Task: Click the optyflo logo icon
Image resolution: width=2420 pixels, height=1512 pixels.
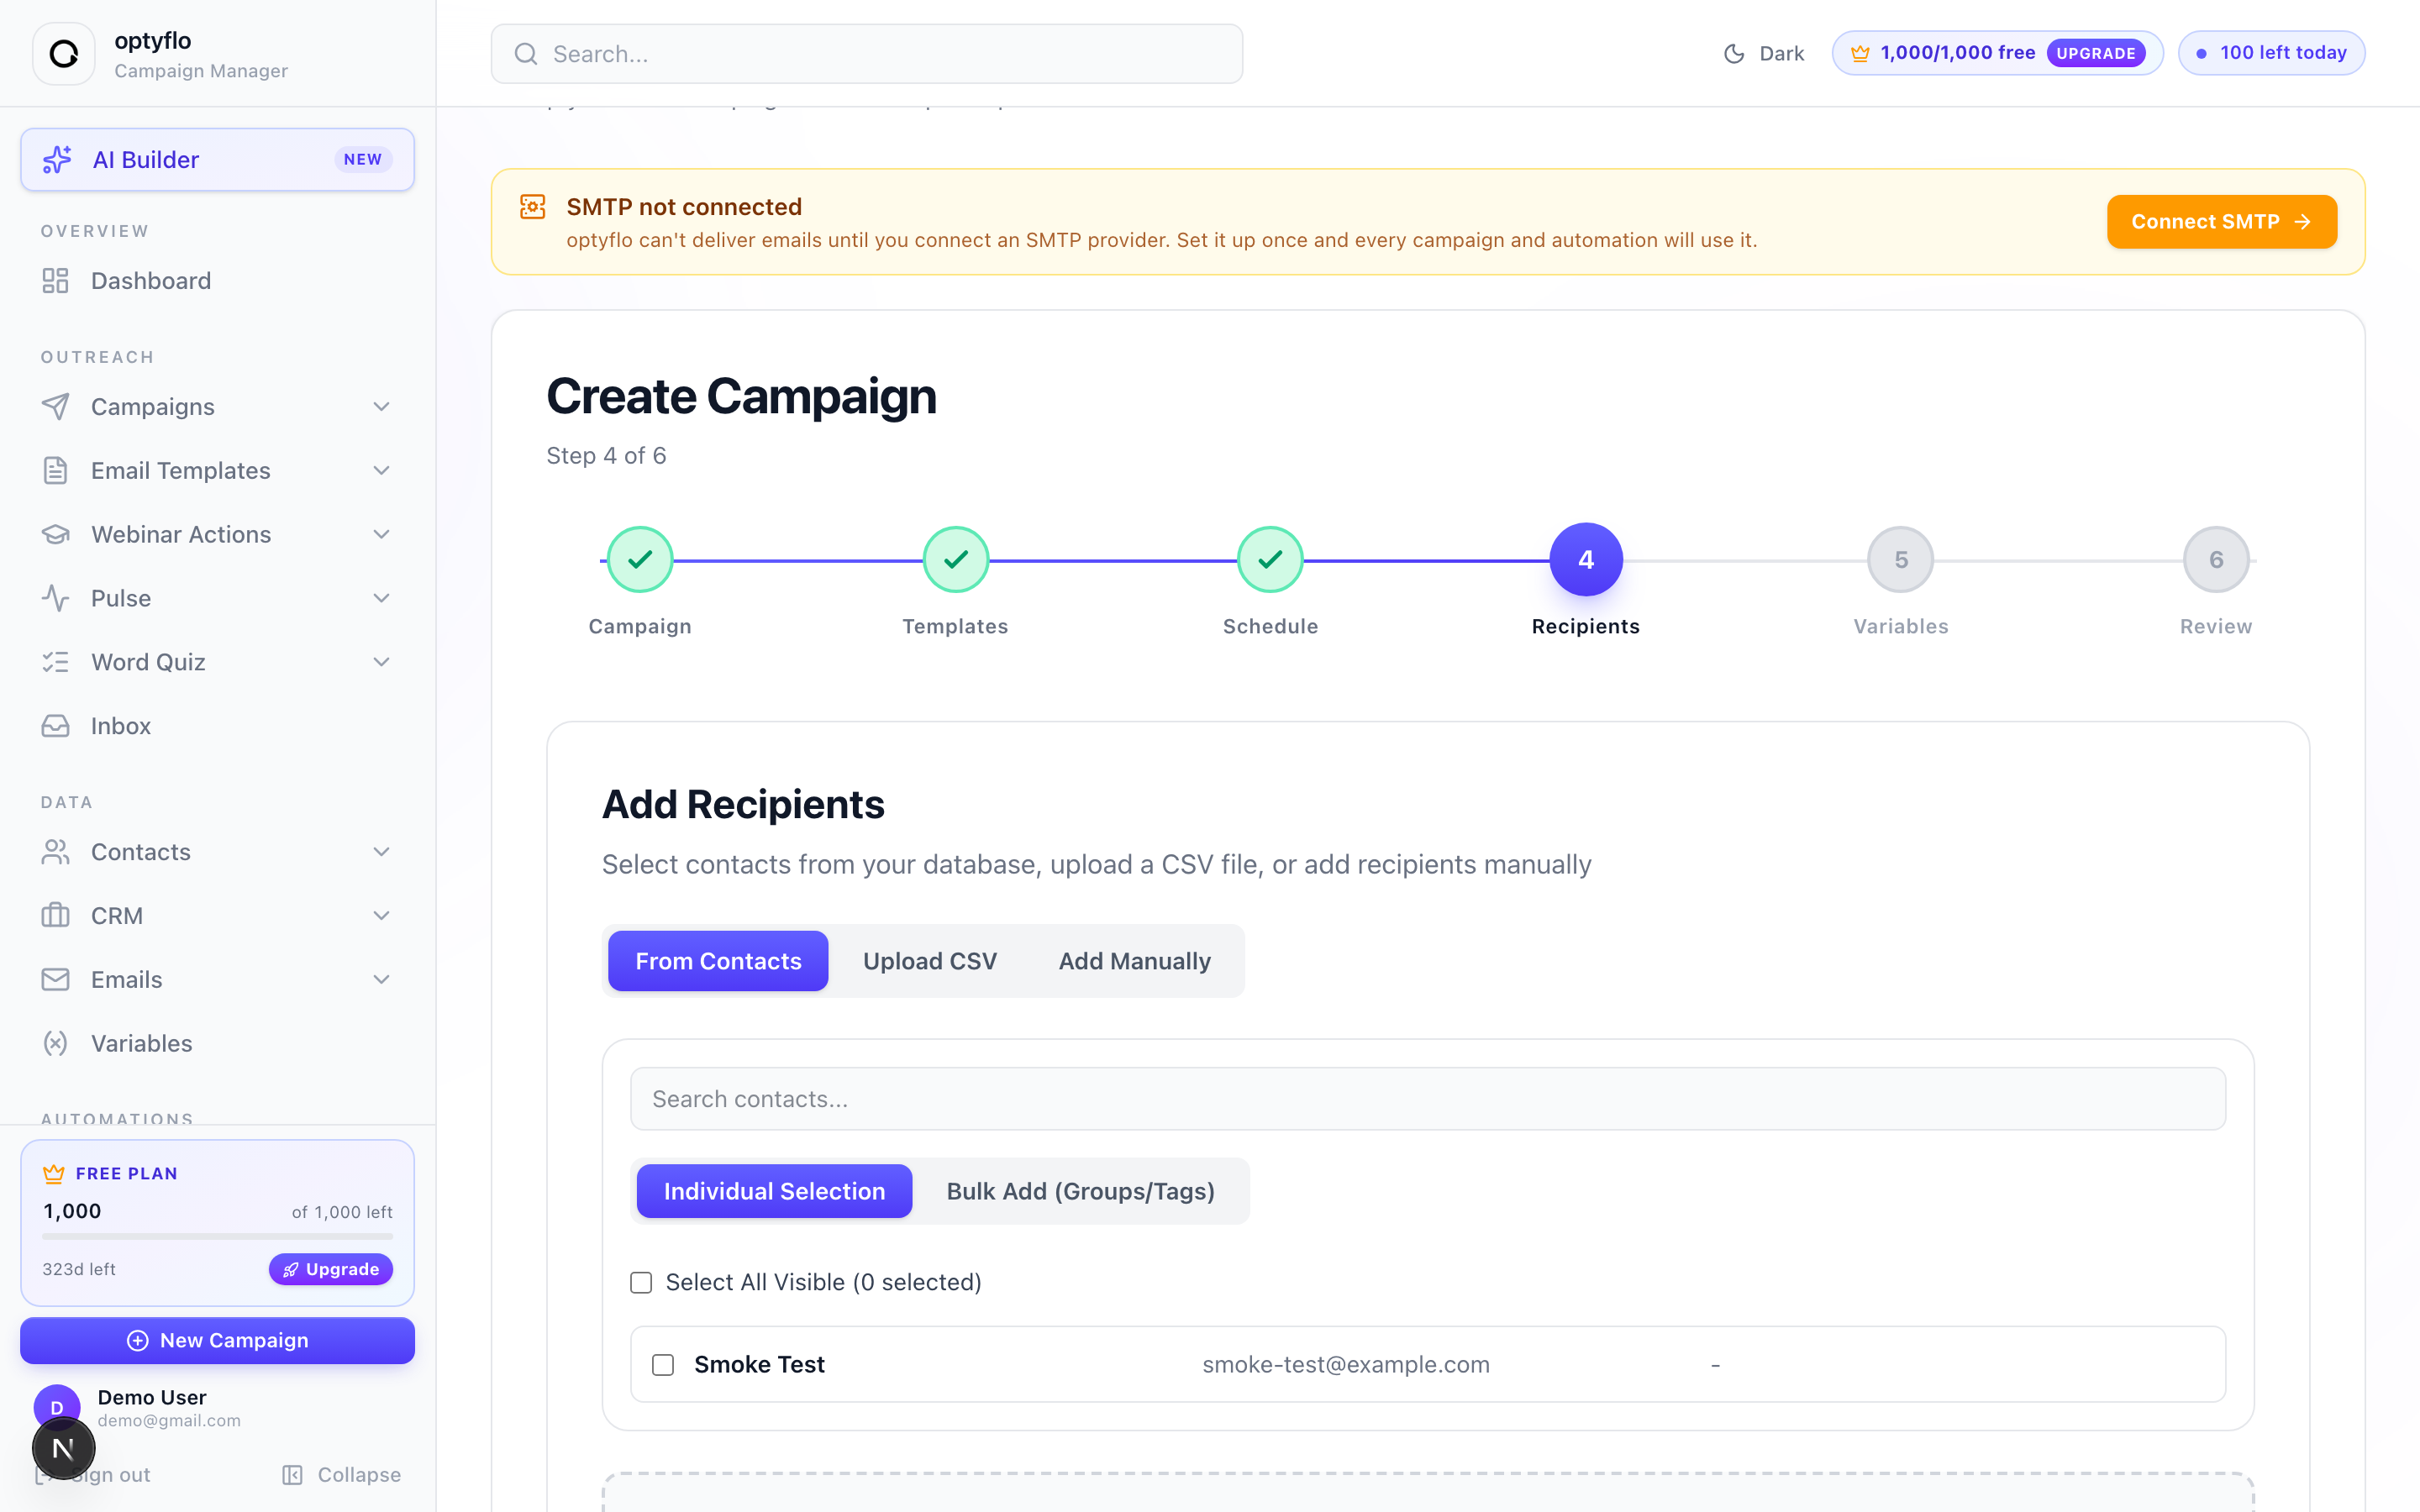Action: (64, 54)
